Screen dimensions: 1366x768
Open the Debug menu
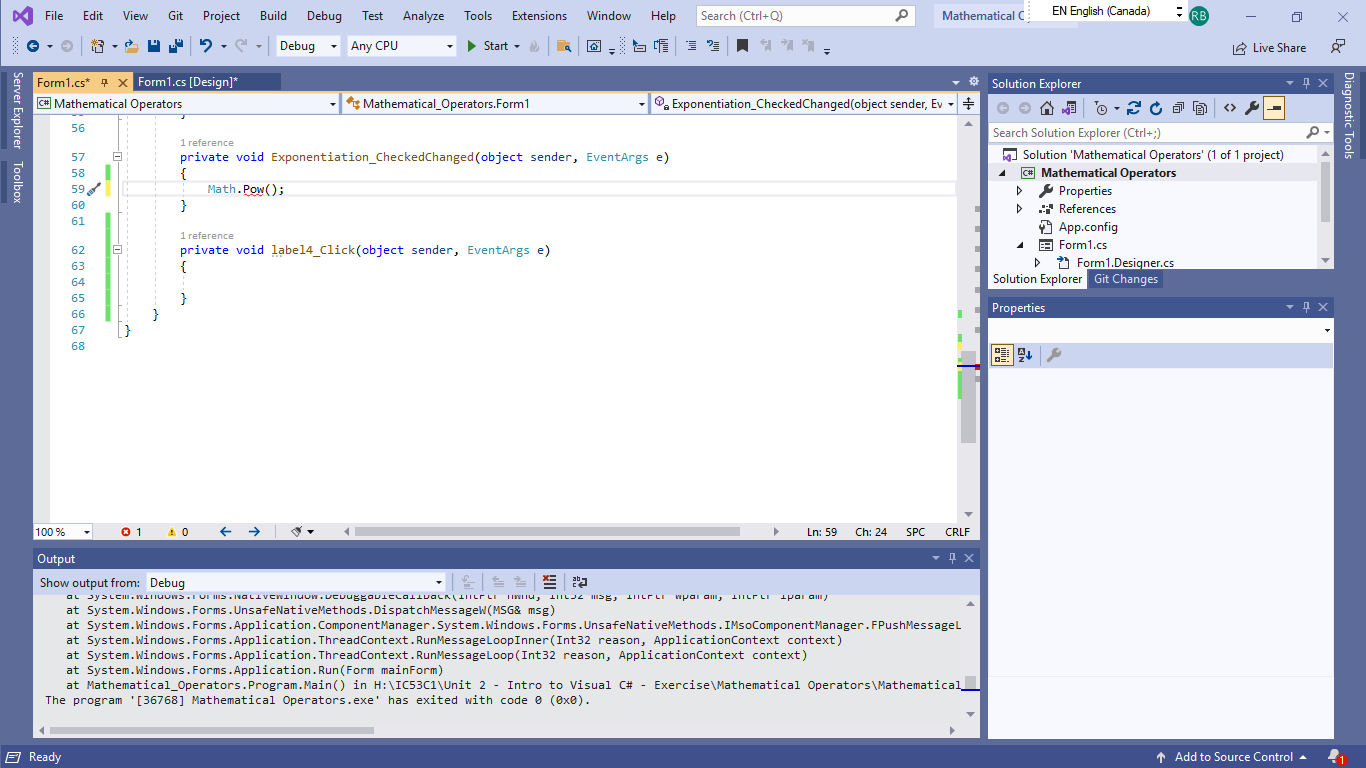pos(323,16)
